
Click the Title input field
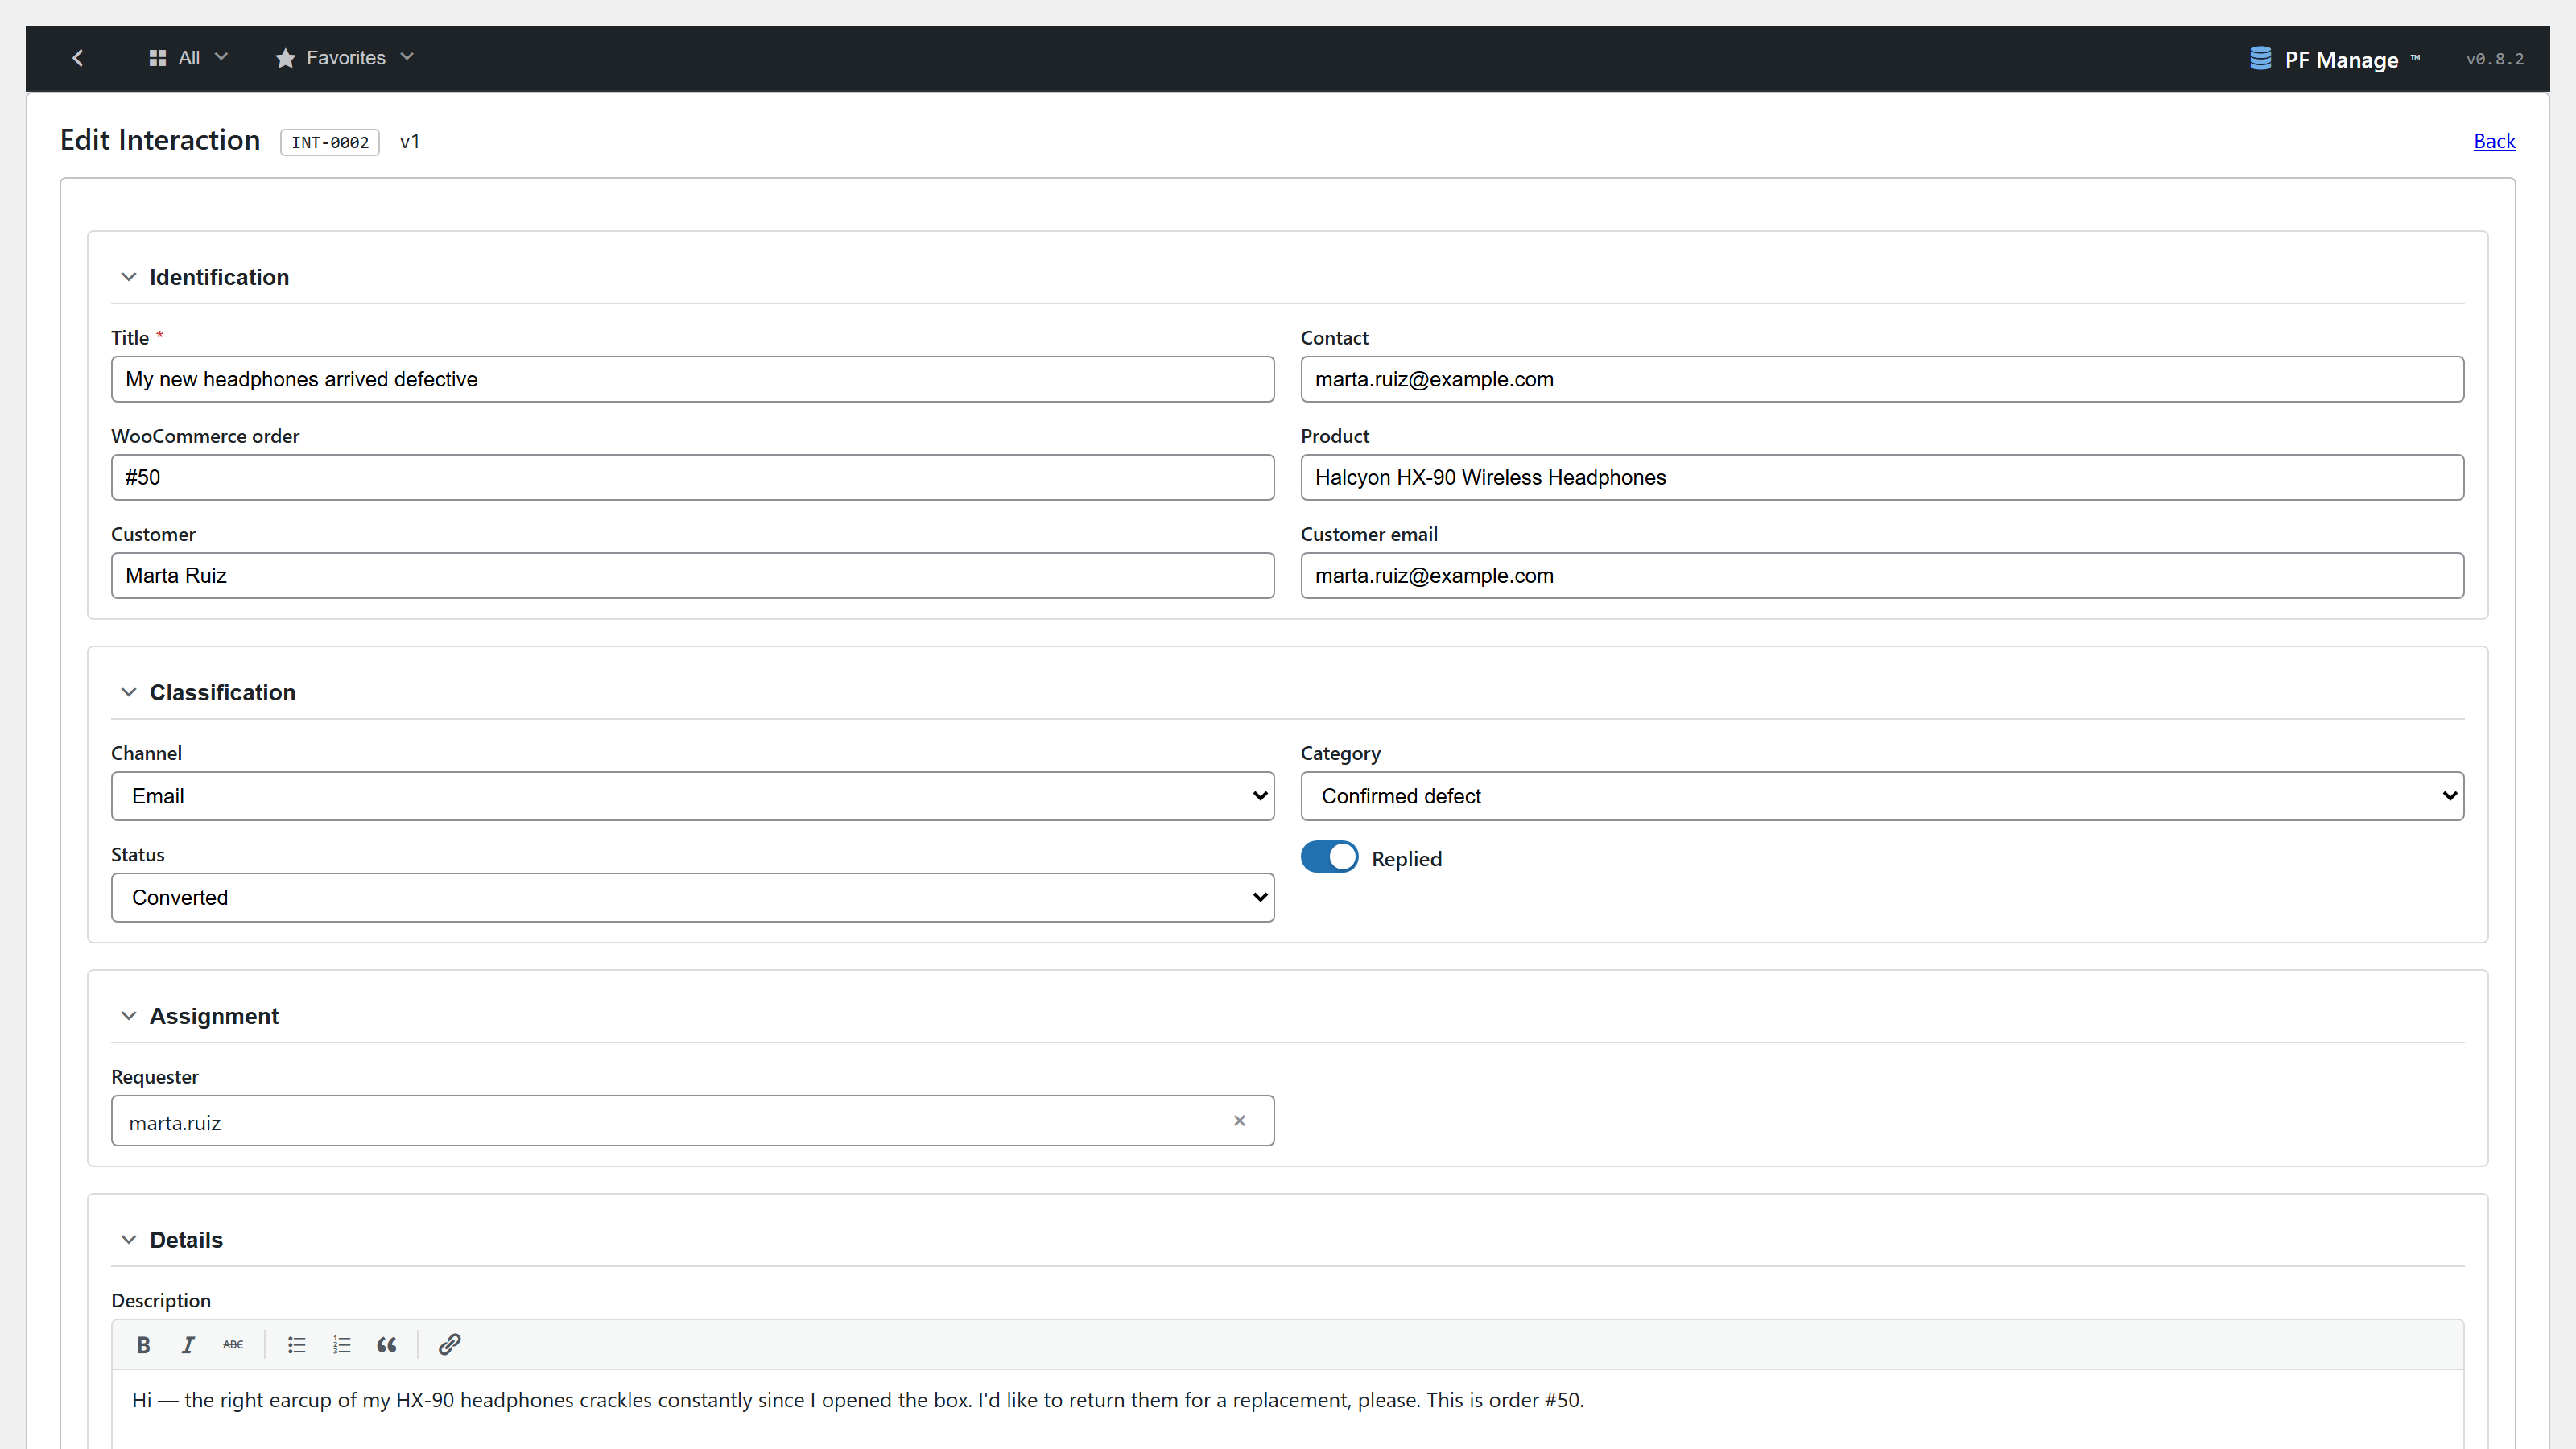click(x=692, y=379)
